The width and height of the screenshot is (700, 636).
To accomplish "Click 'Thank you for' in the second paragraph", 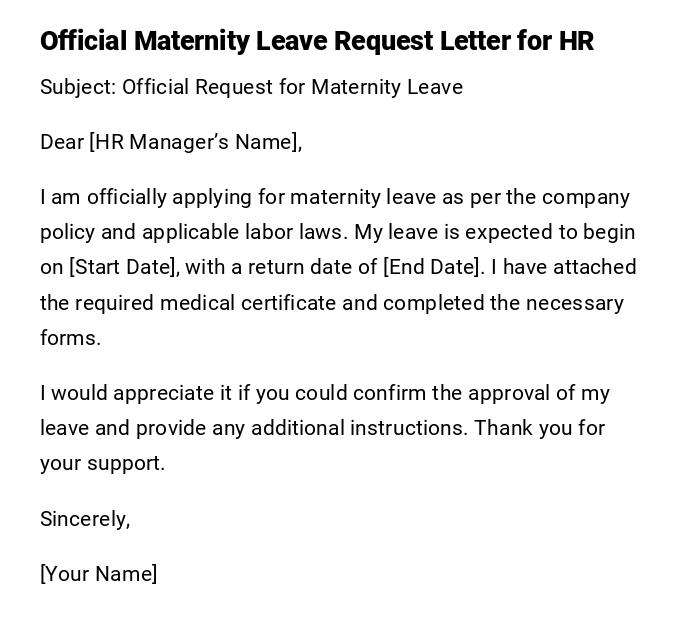I will (539, 428).
